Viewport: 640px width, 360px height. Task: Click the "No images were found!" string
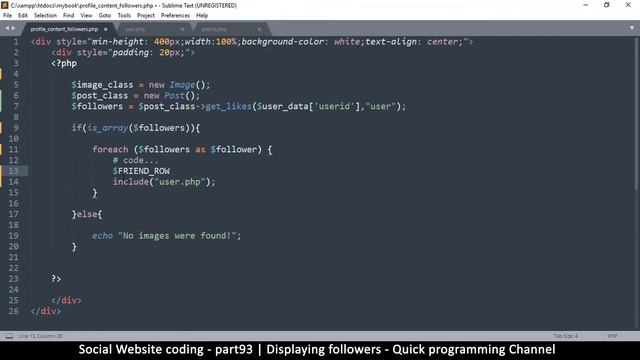pos(177,236)
